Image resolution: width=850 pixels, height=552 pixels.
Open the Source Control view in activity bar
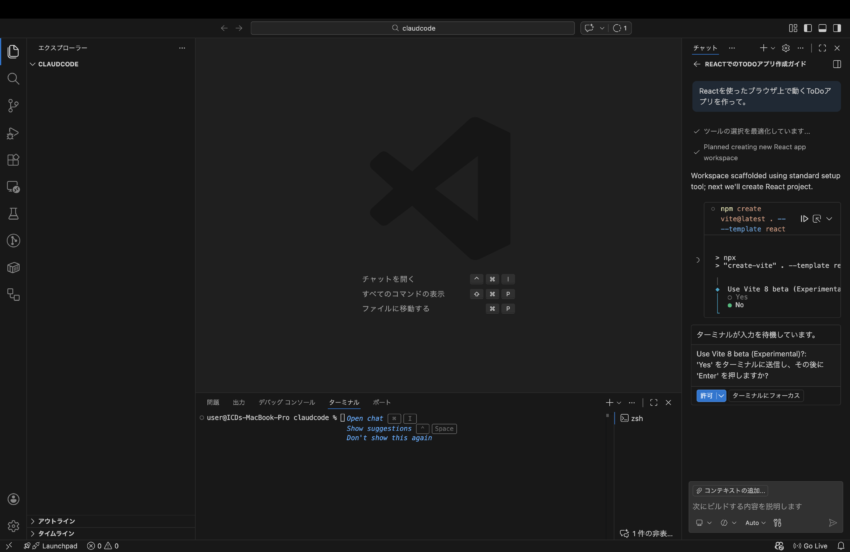pyautogui.click(x=13, y=105)
